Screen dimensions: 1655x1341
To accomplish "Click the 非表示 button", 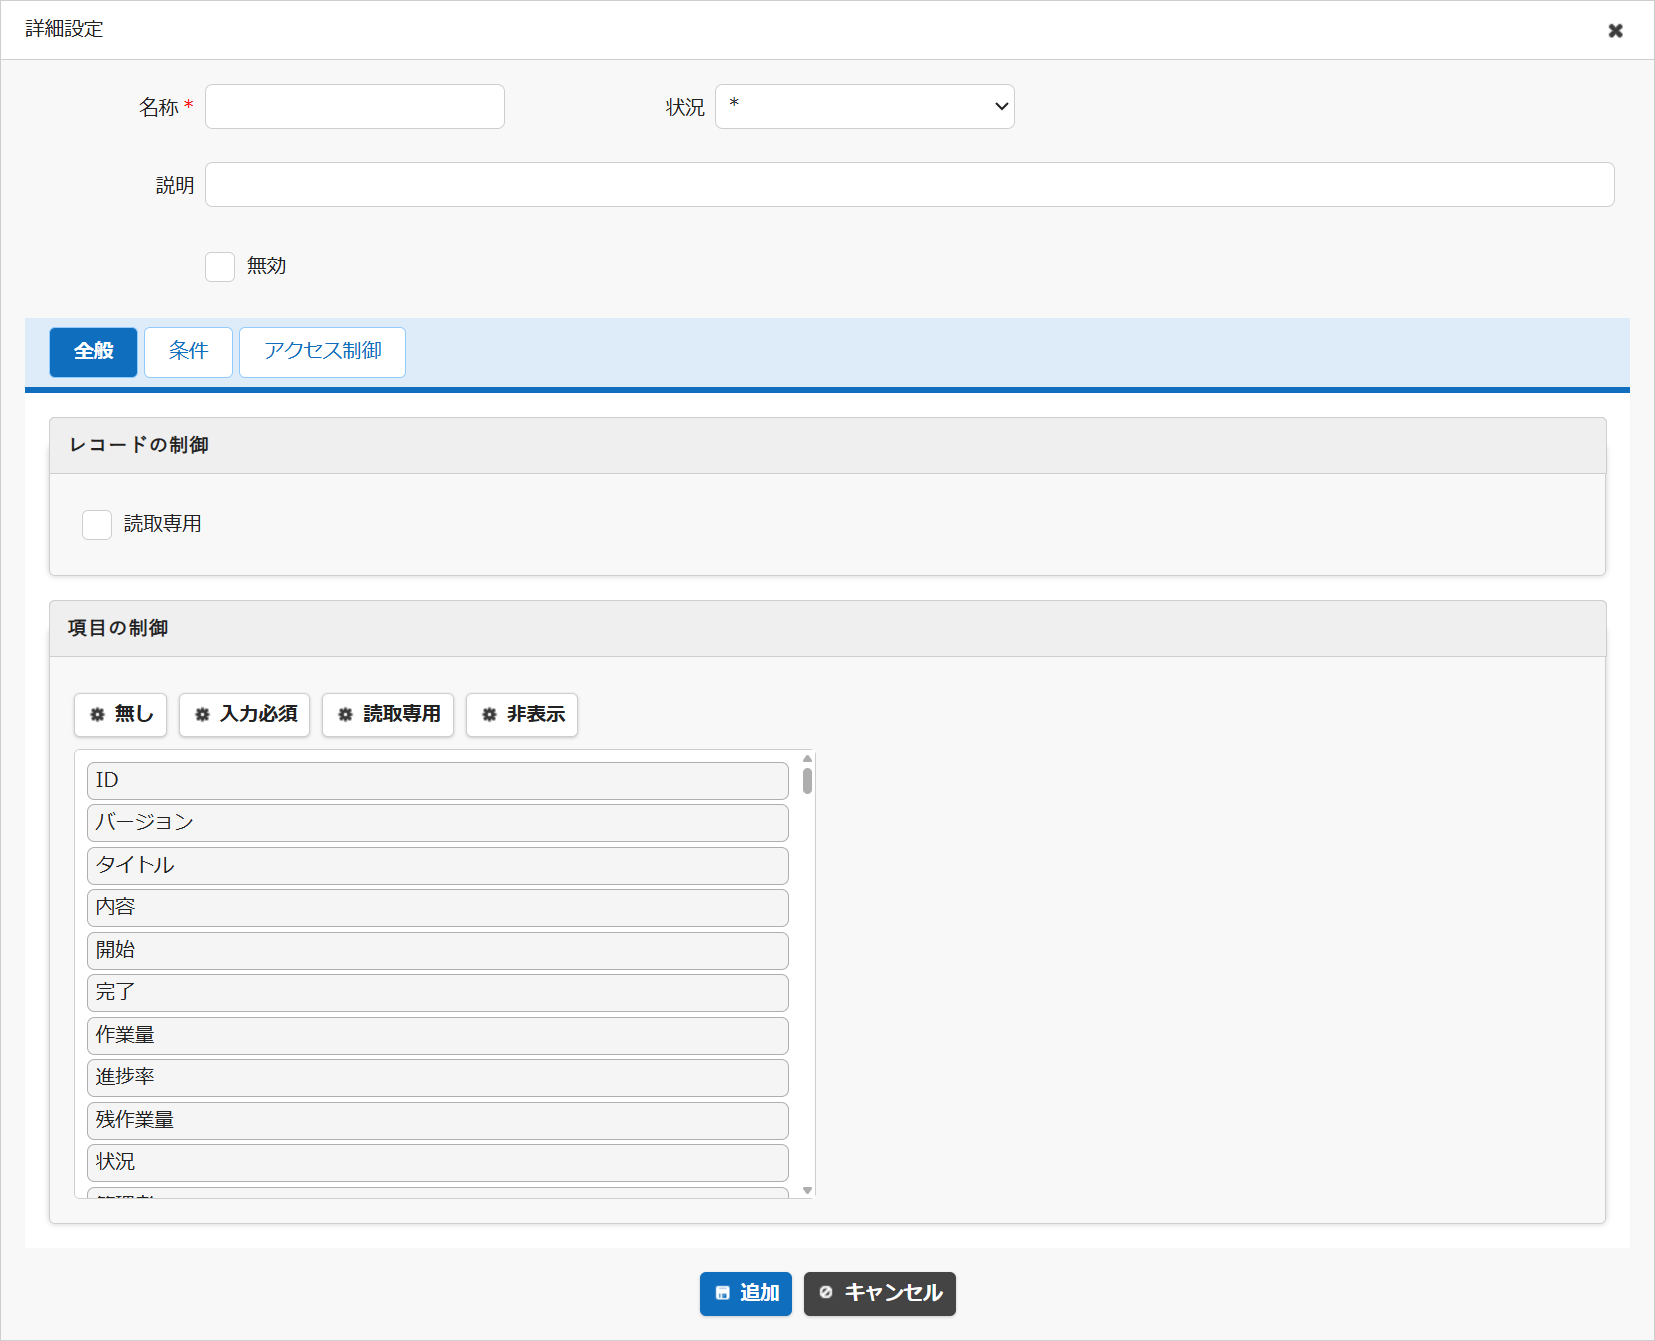I will (522, 715).
